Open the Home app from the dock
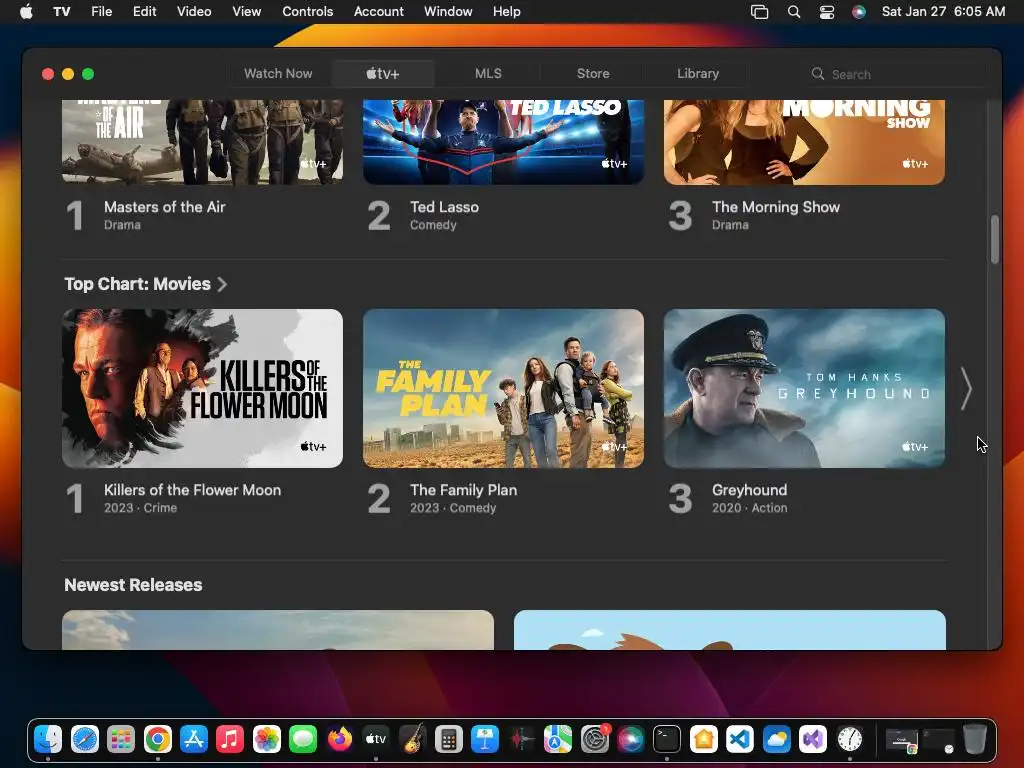Screen dimensions: 1024x768 coord(703,739)
